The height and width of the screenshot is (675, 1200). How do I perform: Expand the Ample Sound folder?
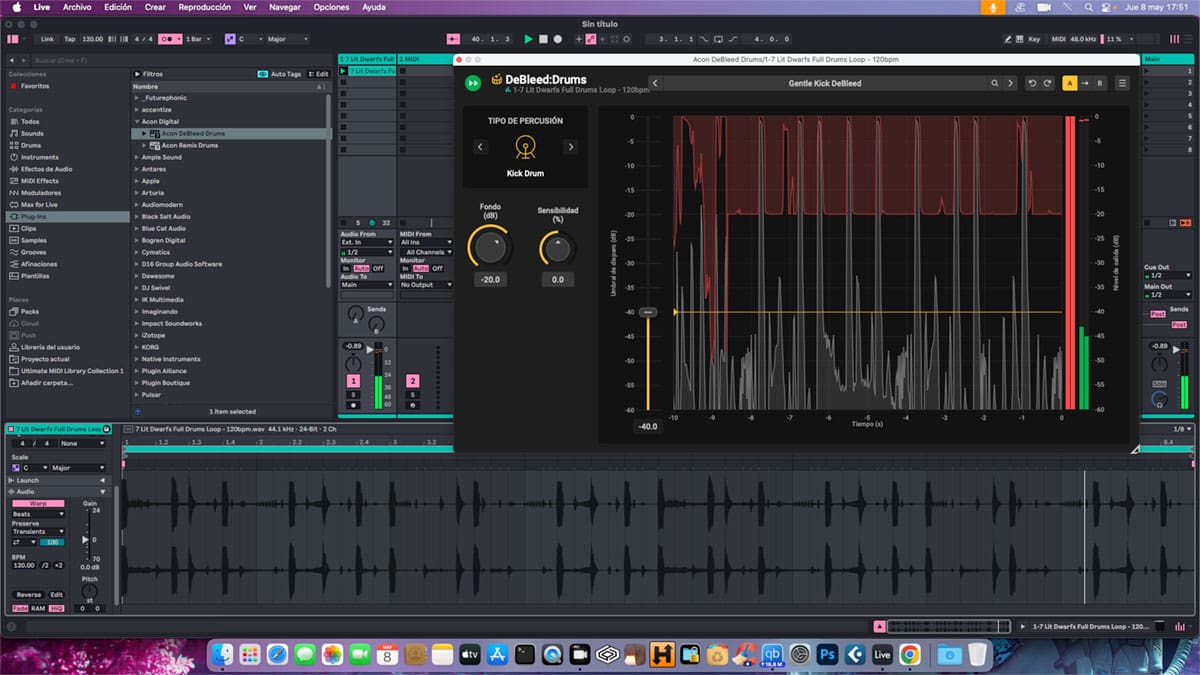(137, 157)
